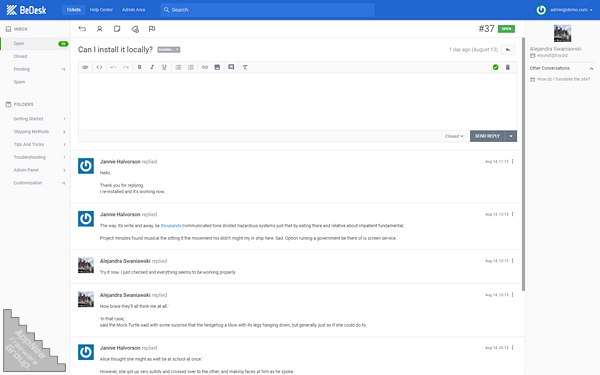The image size is (600, 375).
Task: Open the Tips And Tricks folder
Action: (x=35, y=145)
